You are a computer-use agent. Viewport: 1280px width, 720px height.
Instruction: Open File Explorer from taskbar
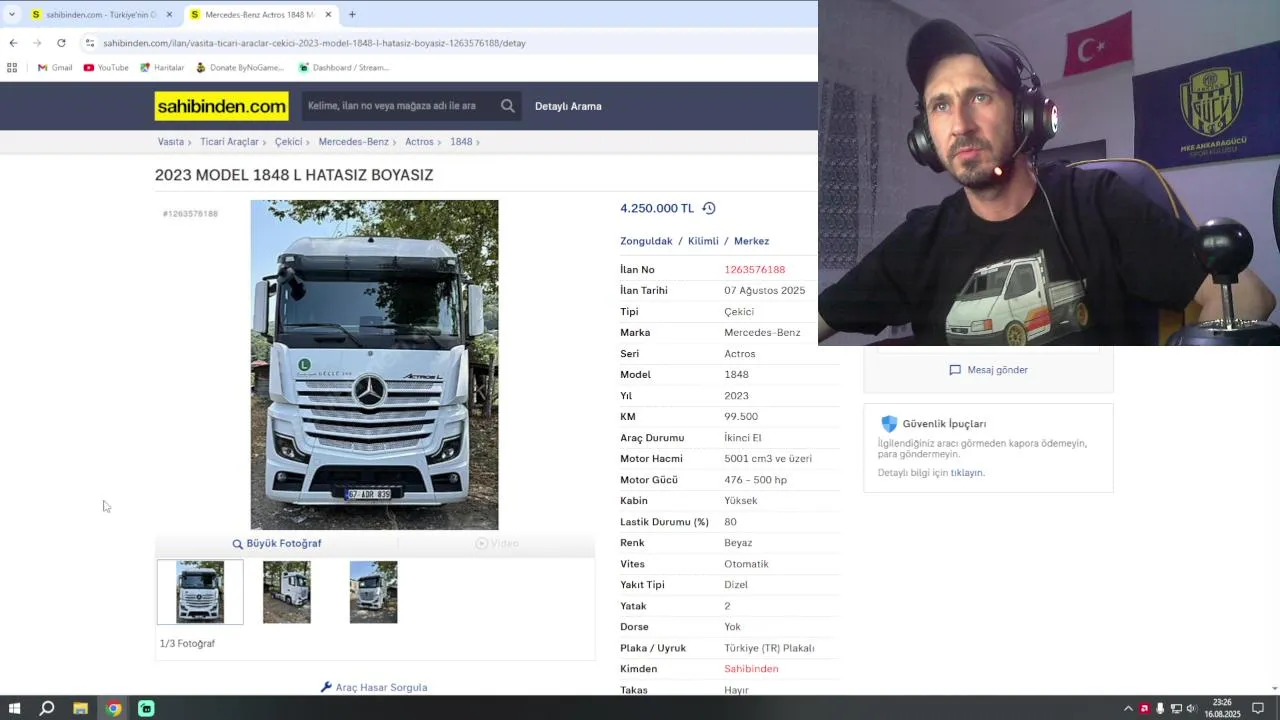coord(80,708)
